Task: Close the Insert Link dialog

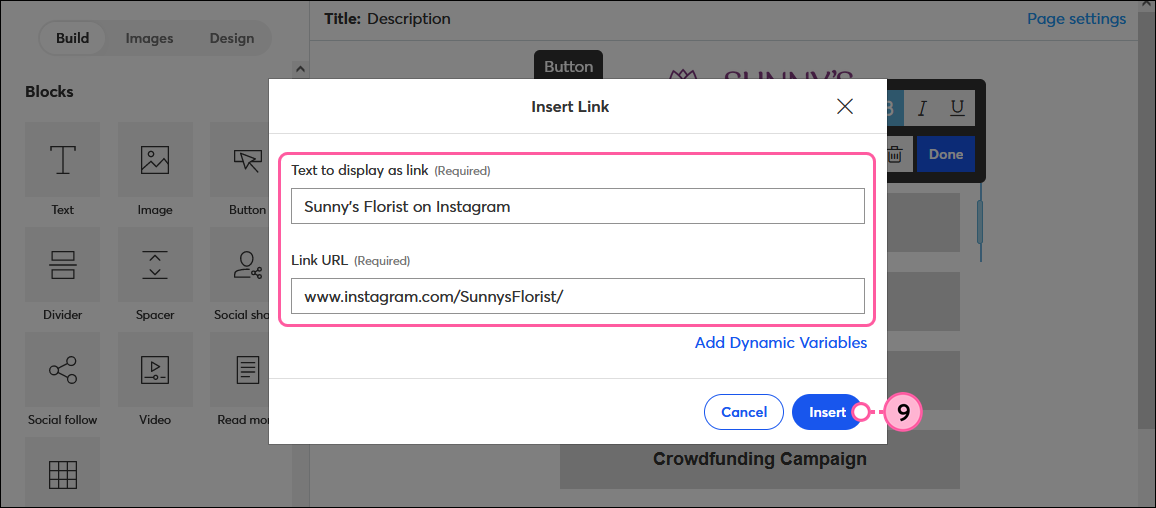Action: pos(845,106)
